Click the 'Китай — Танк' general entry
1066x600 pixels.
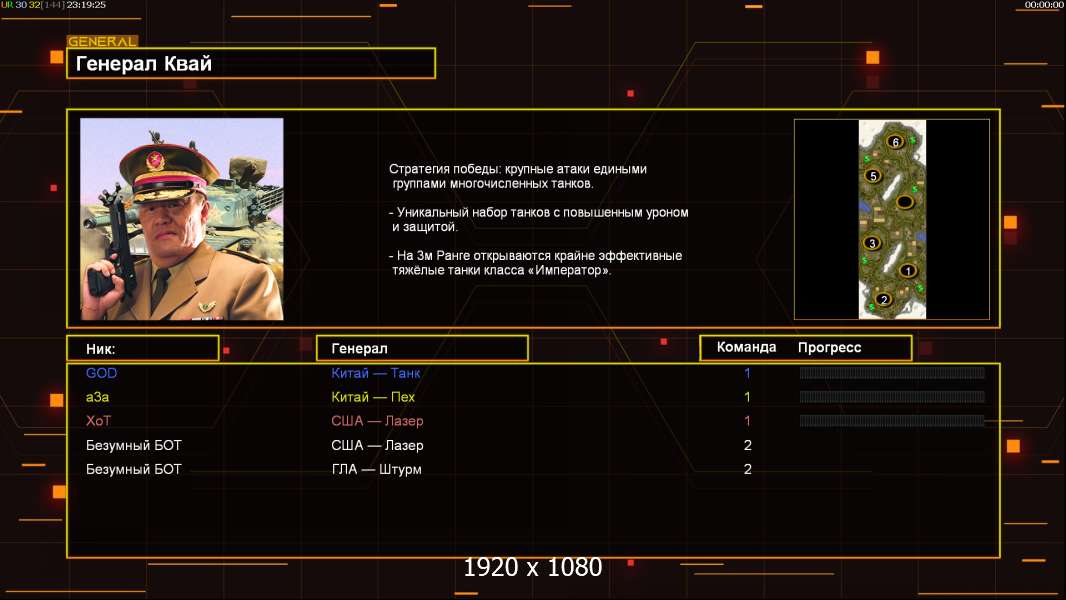click(x=375, y=372)
